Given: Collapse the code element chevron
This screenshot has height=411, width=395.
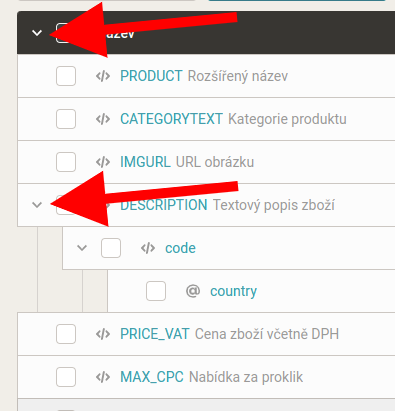Looking at the screenshot, I should tap(82, 248).
